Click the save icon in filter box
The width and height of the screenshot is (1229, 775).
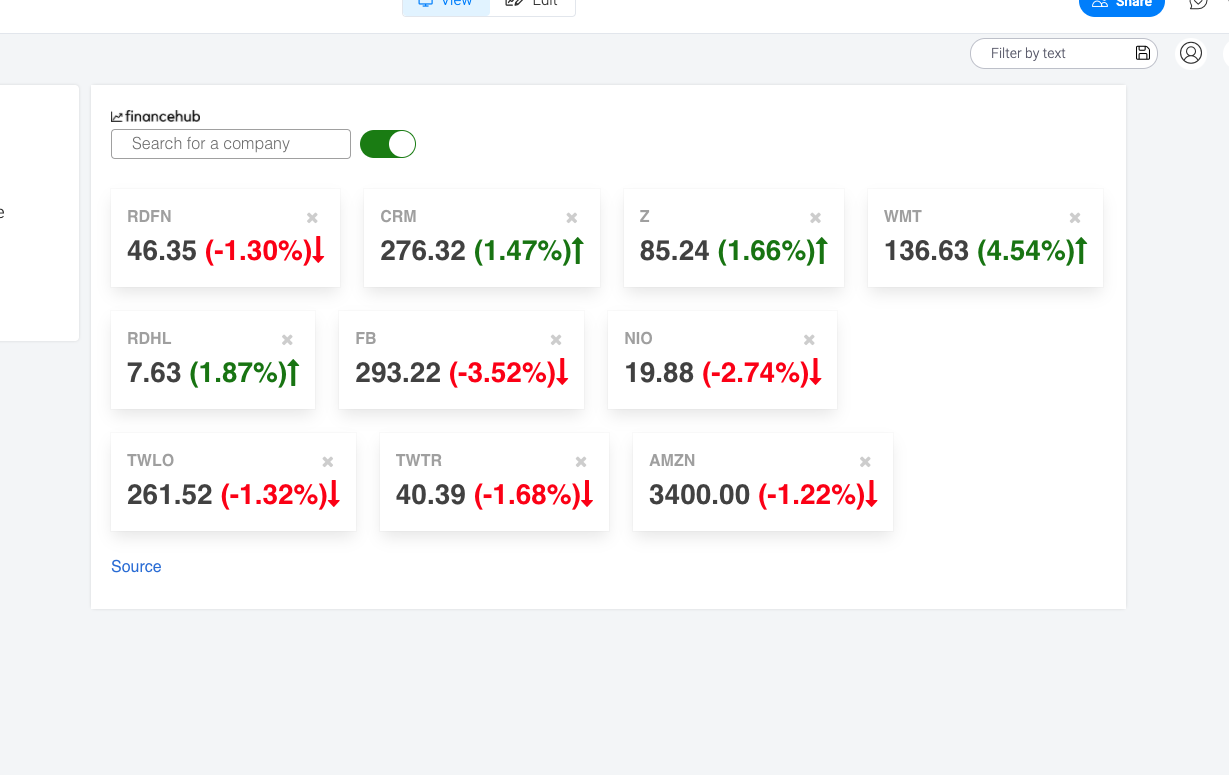coord(1143,53)
